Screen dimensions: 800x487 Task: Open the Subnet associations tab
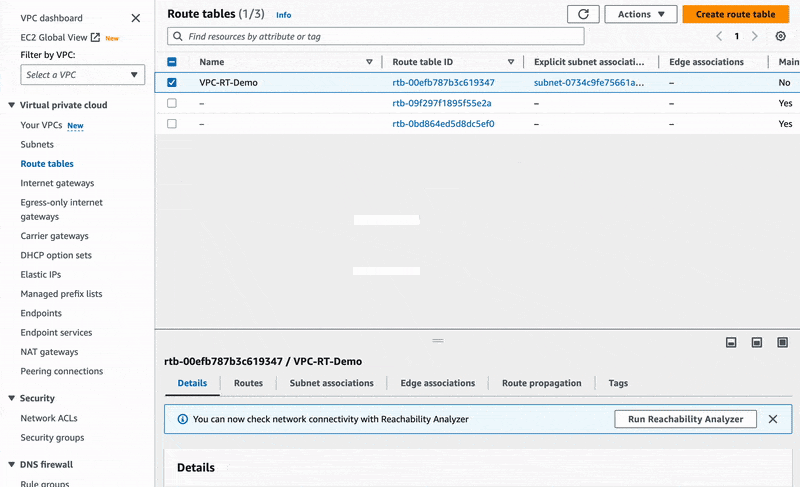coord(331,383)
